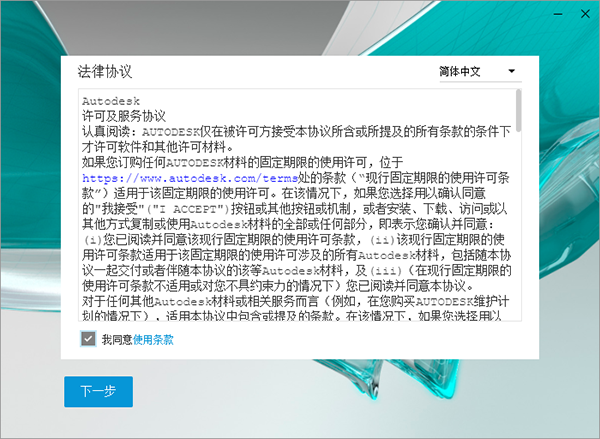The height and width of the screenshot is (439, 600).
Task: Click the 许可及服务协议 title line
Action: pyautogui.click(x=124, y=116)
